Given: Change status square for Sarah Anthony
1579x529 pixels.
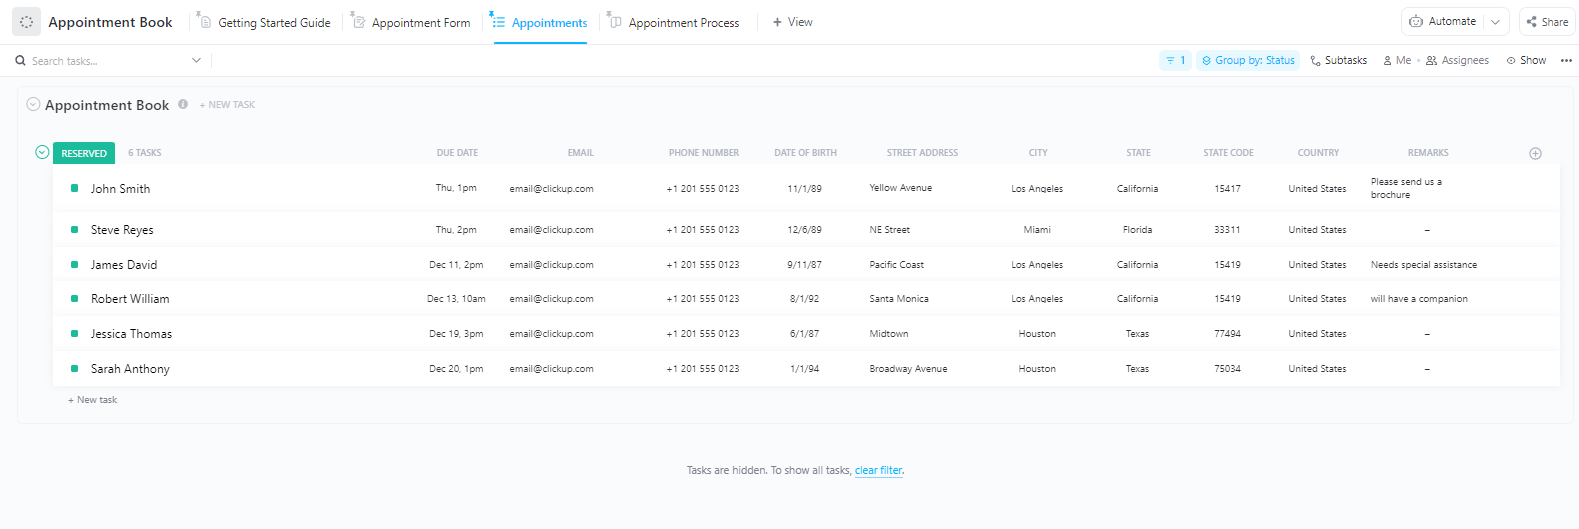Looking at the screenshot, I should 74,368.
